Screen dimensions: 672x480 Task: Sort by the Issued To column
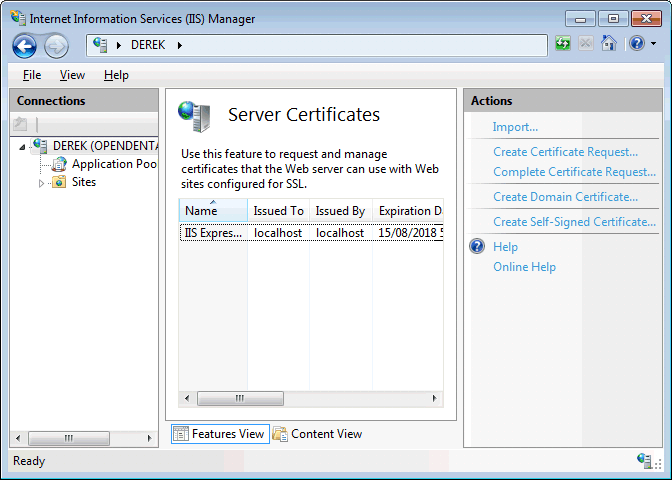[x=279, y=210]
